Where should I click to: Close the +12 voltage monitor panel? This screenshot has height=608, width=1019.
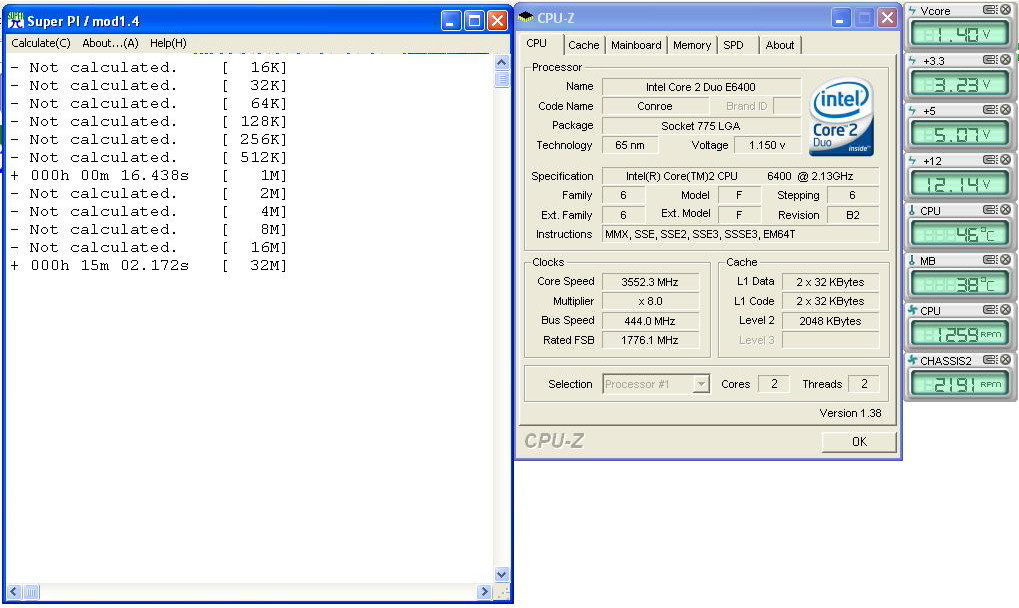[1005, 160]
